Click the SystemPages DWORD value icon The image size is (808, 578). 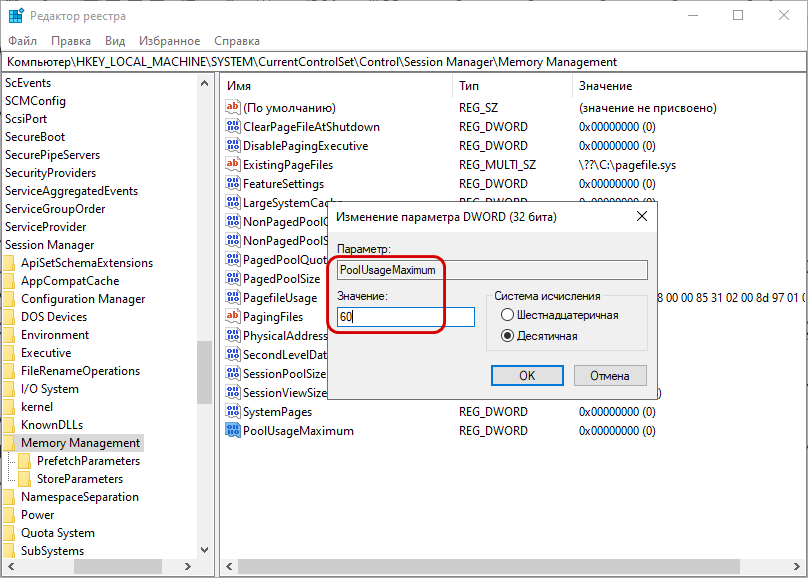tap(233, 412)
